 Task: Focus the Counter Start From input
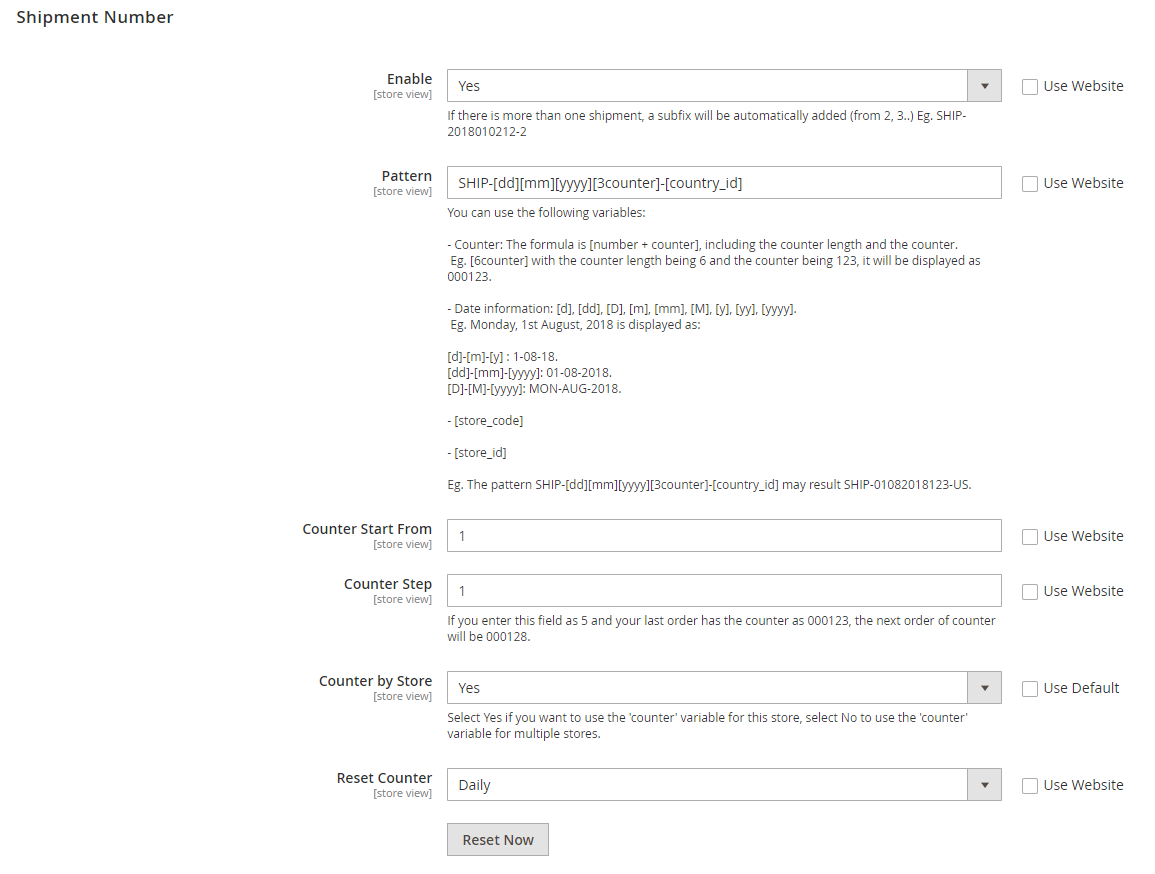coord(723,536)
